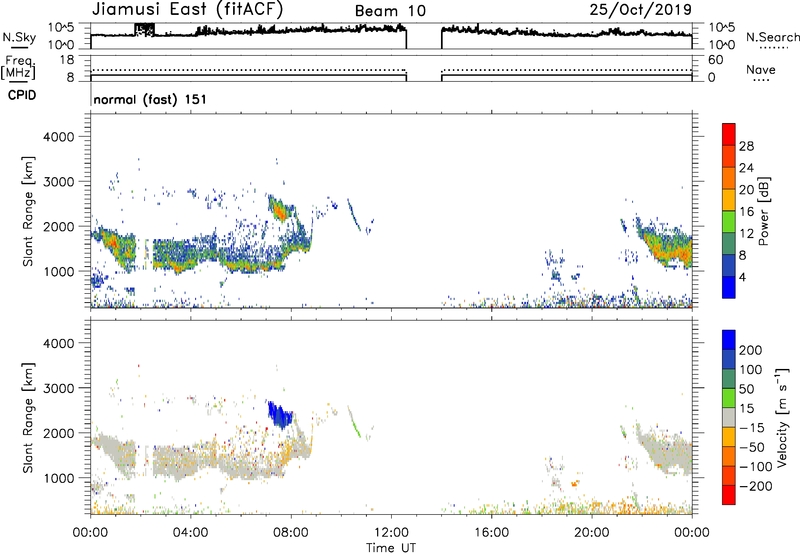Click the noisy N.Sky burst box near 02:00 UT

[144, 30]
